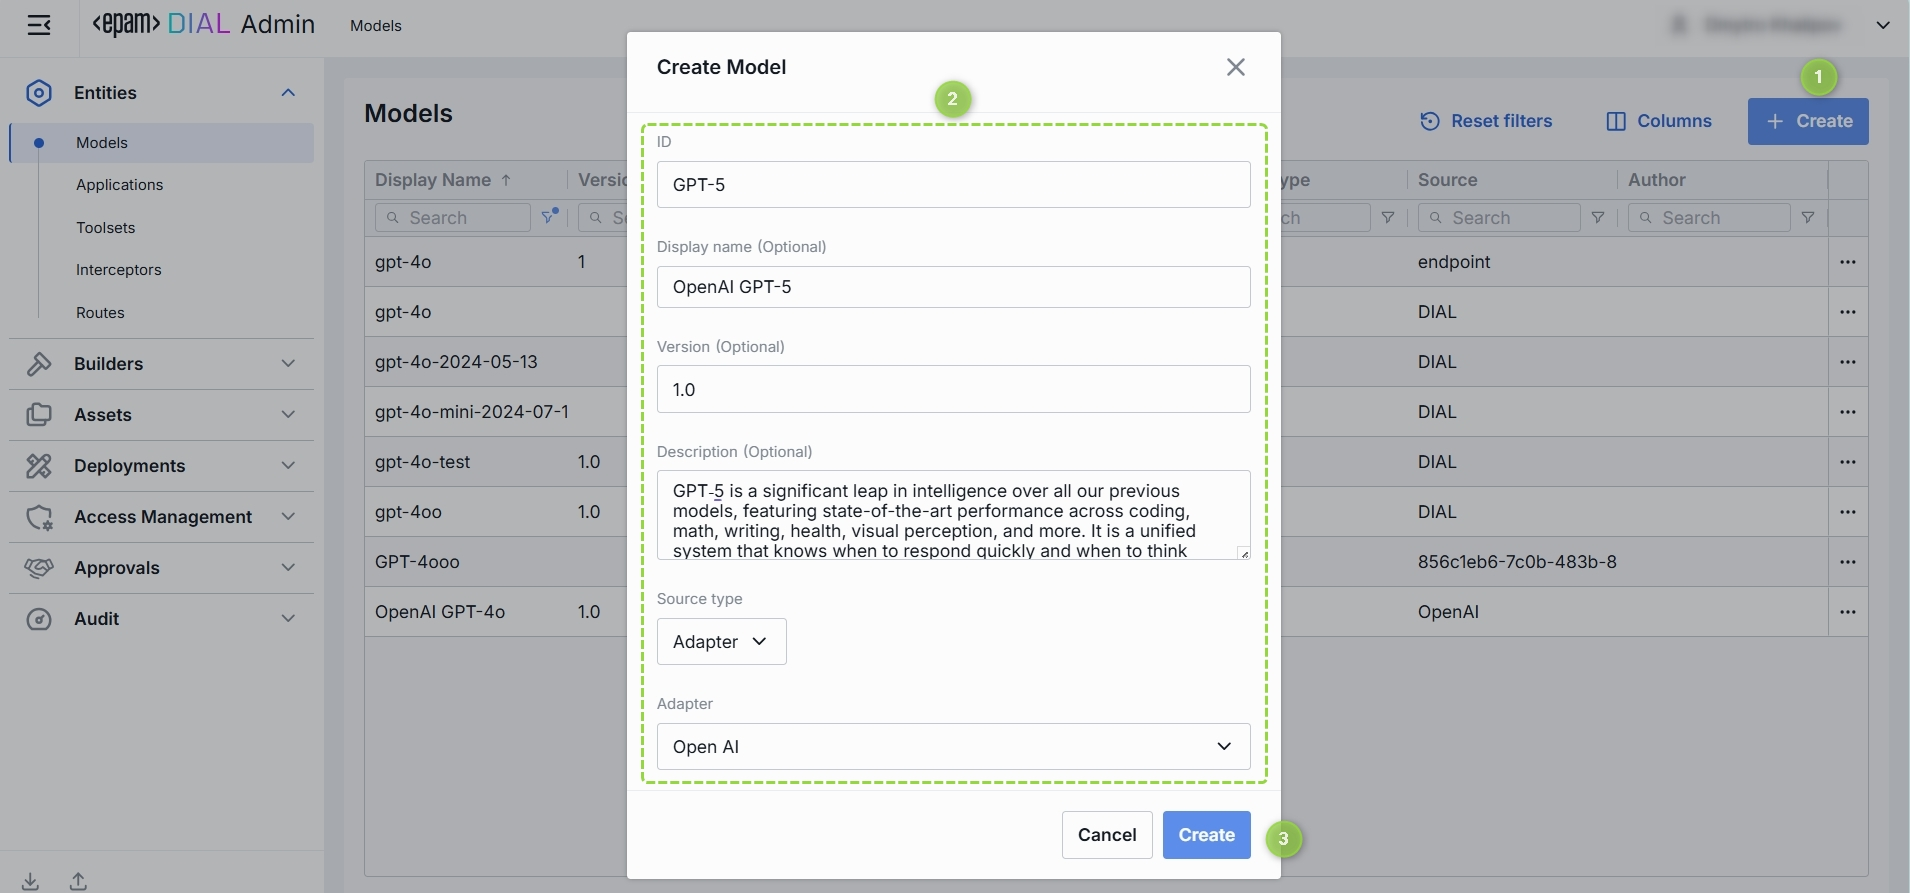Open Applications in the sidebar
Screen dimensions: 1910x893
point(119,185)
